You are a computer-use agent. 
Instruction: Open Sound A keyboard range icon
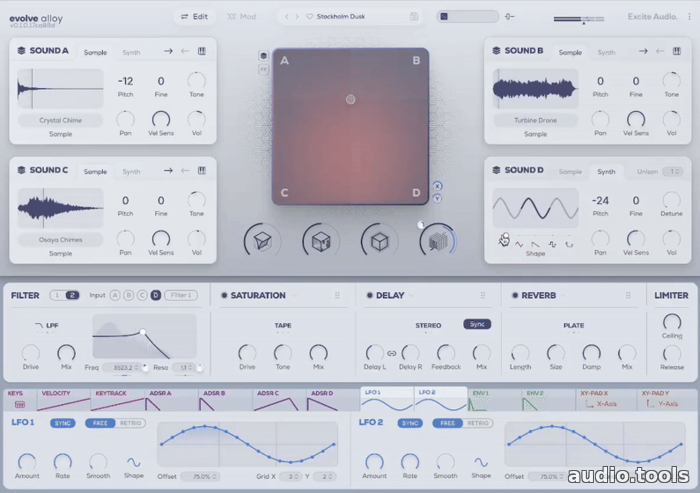[x=202, y=51]
